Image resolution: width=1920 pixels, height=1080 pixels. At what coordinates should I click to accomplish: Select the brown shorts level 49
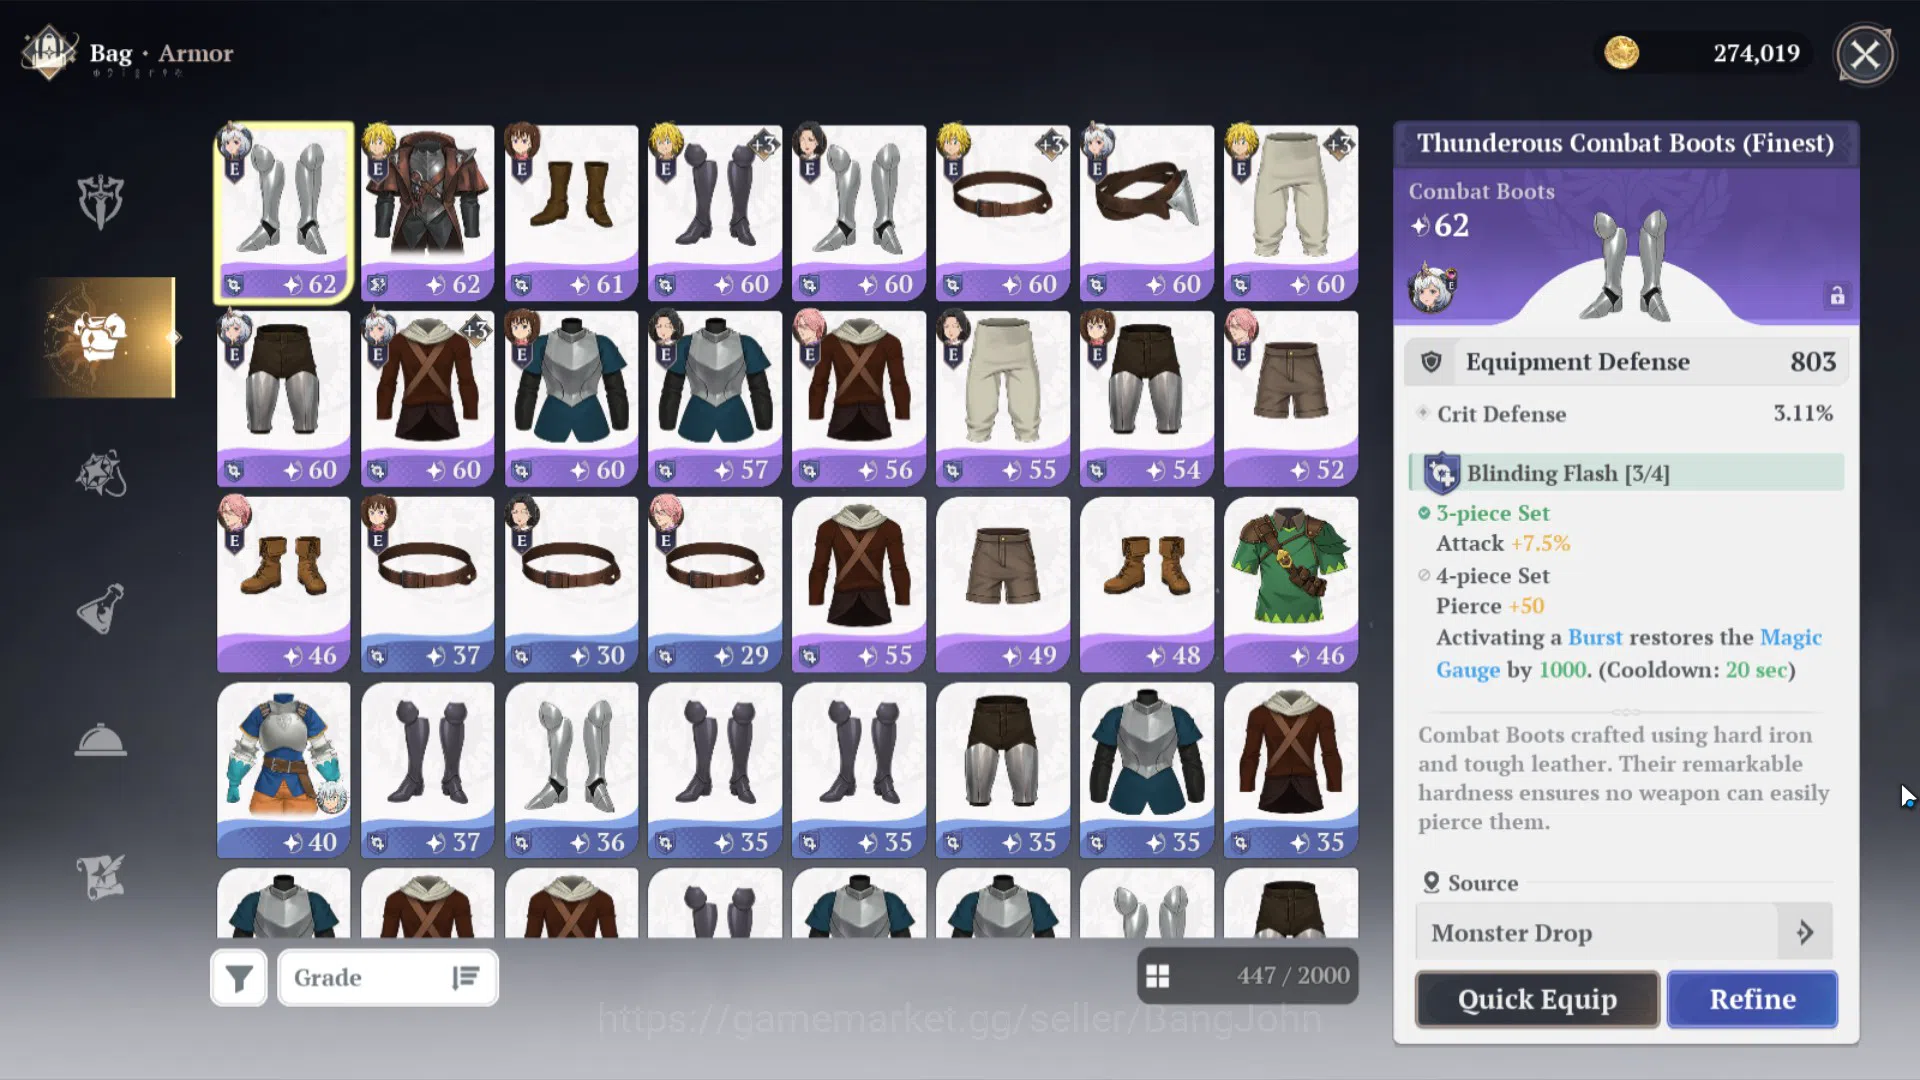[x=1003, y=585]
